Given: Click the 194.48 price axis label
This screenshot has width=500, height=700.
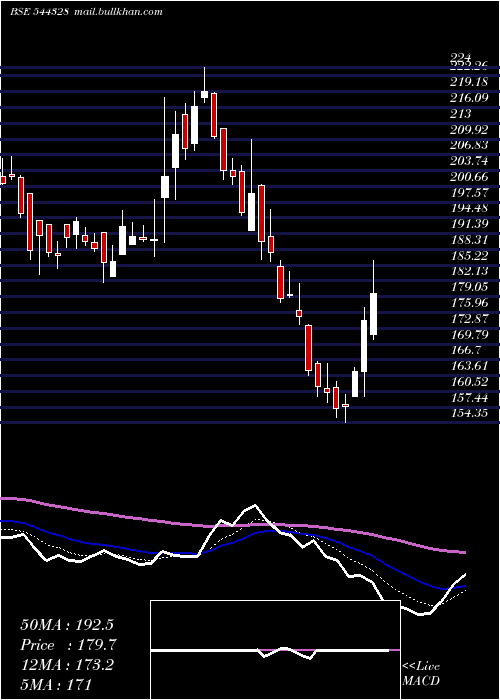Looking at the screenshot, I should [469, 208].
